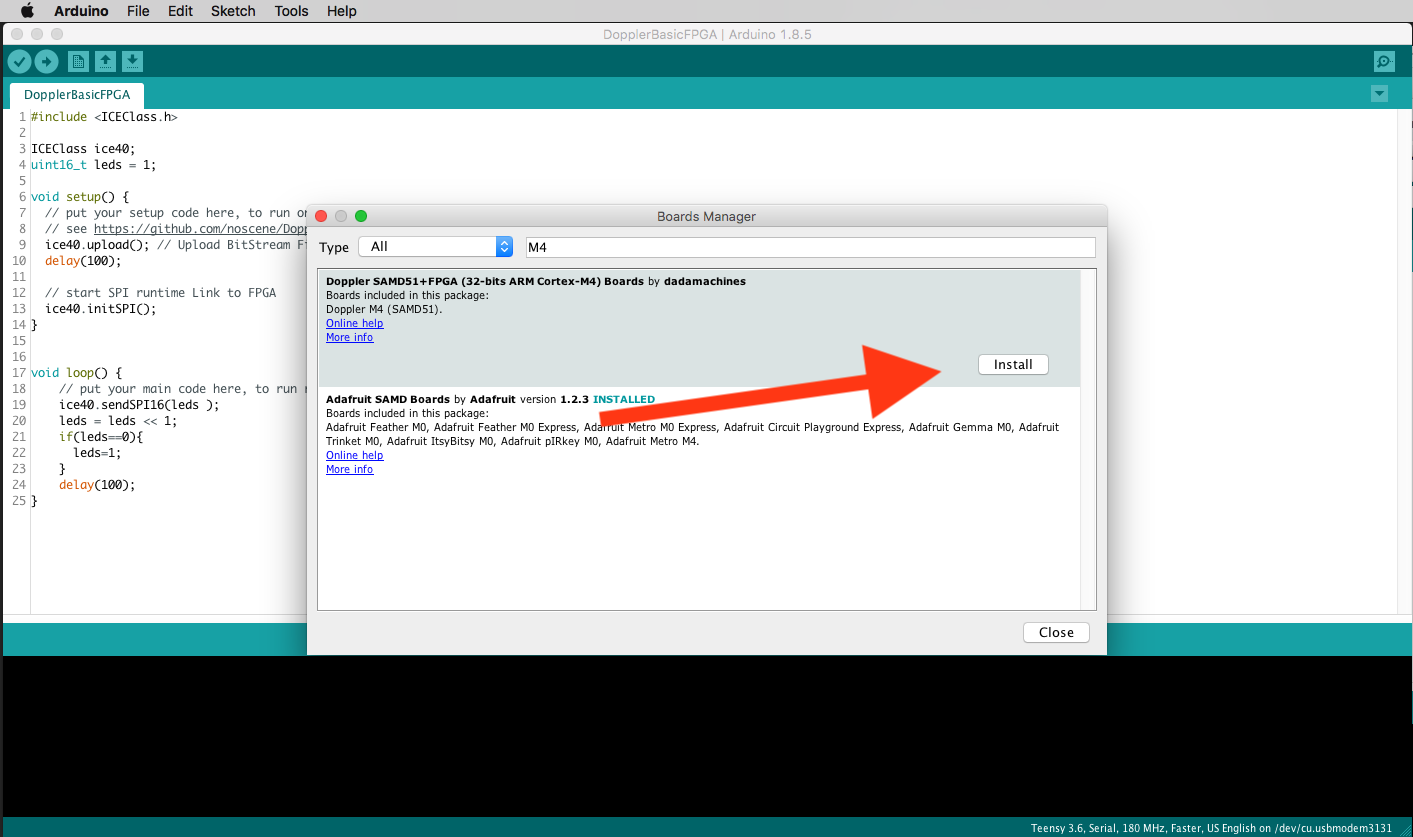This screenshot has height=837, width=1413.
Task: Open the Sketch menu
Action: (233, 11)
